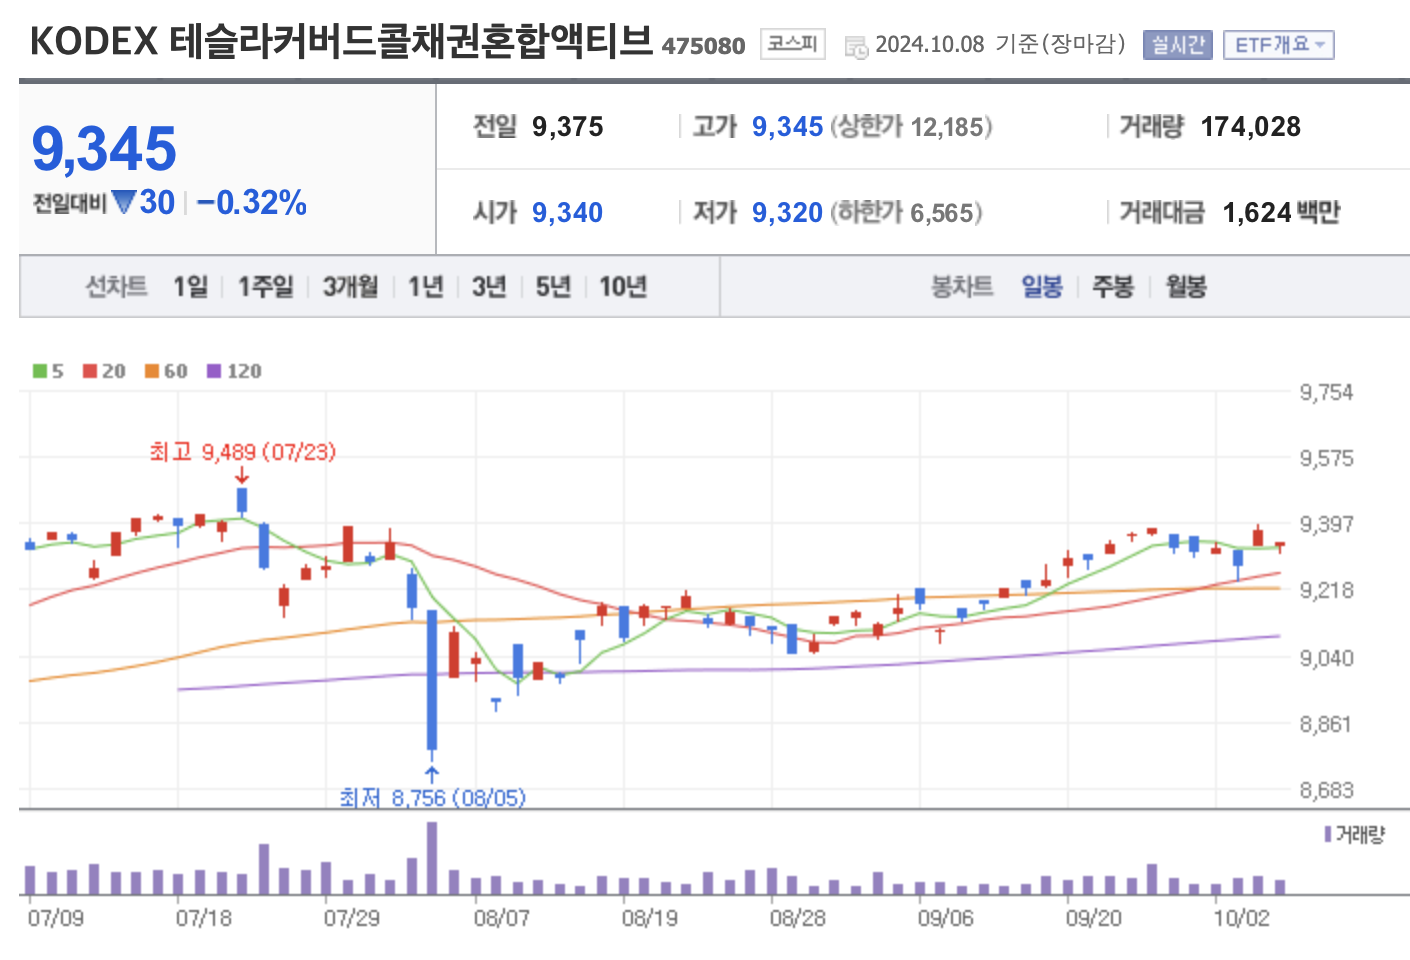The width and height of the screenshot is (1410, 960).
Task: Click the 실시간 real-time badge
Action: click(x=1177, y=45)
